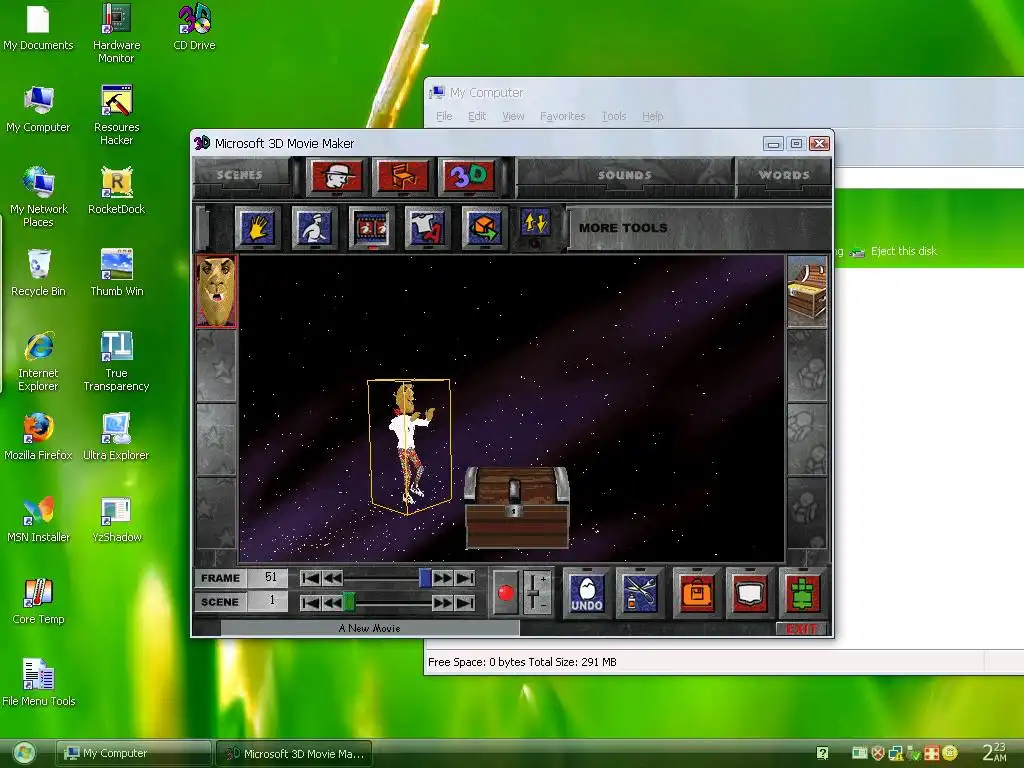Select the RocketDock desktop icon
1024x768 pixels.
coord(116,191)
